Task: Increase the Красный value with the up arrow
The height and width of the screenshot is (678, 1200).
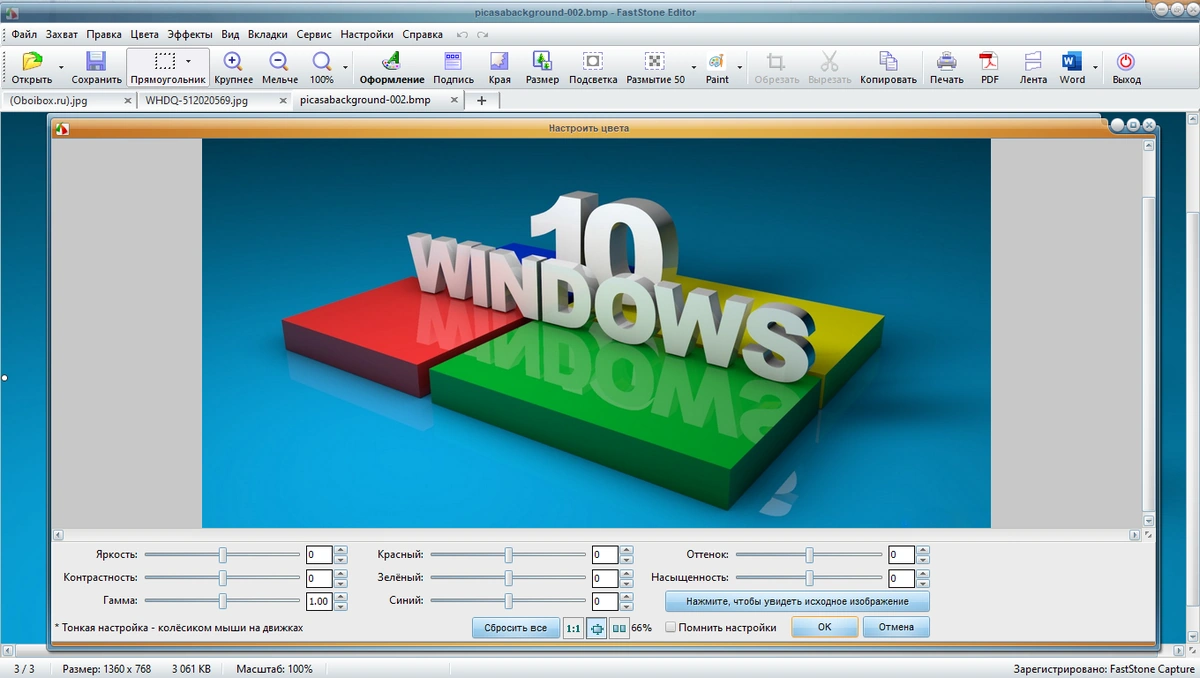Action: 626,550
